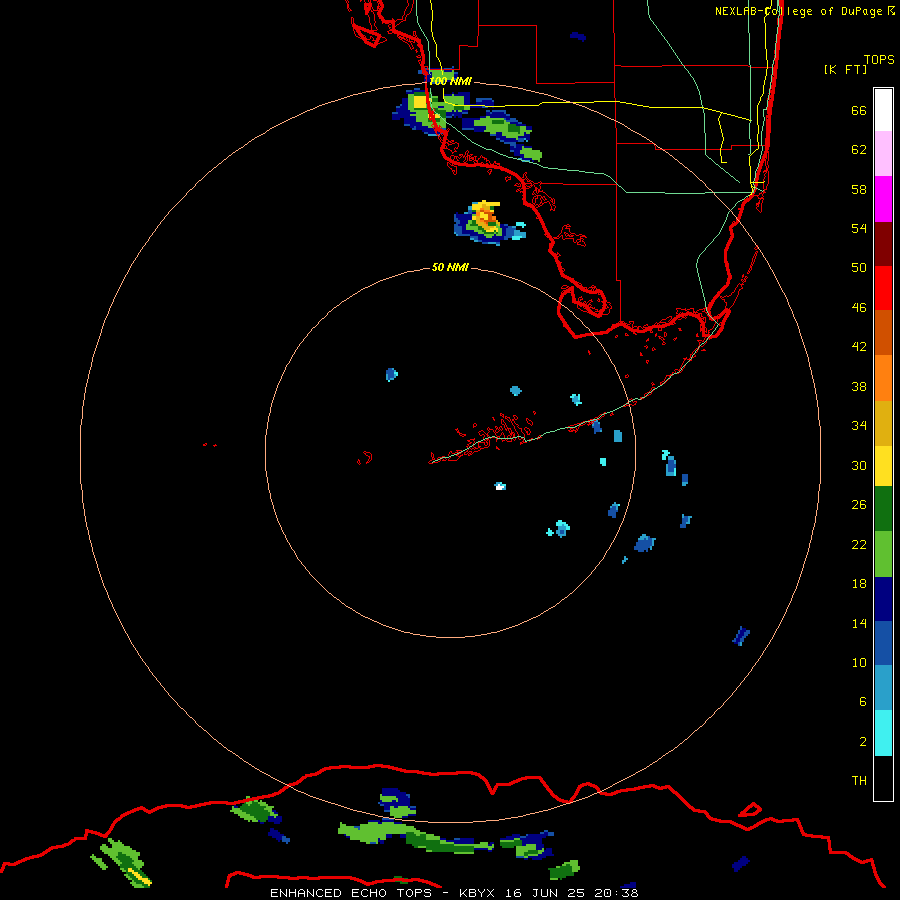Click the TH threshold label
The image size is (900, 900).
pyautogui.click(x=859, y=781)
